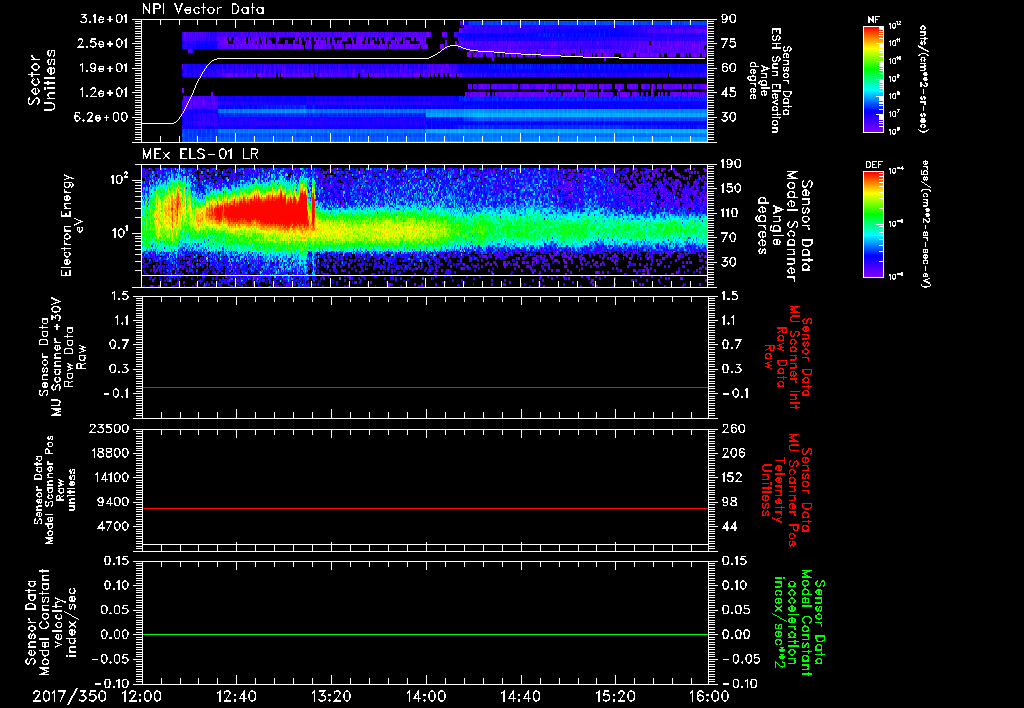
Task: Click the 15:20 time tick label
Action: (x=615, y=696)
